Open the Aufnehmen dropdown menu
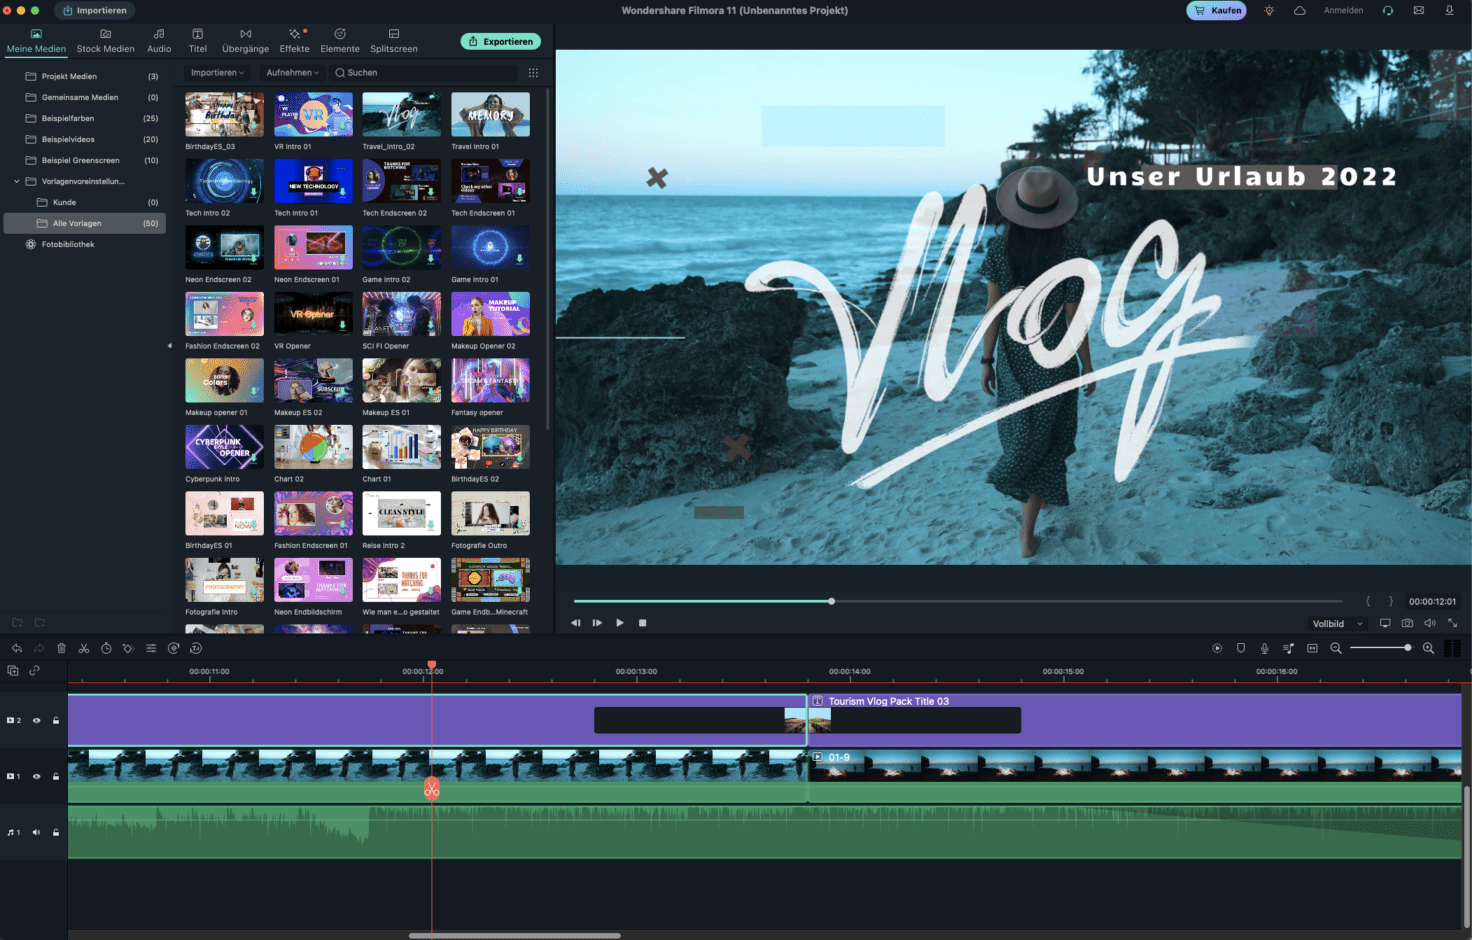The height and width of the screenshot is (940, 1472). coord(292,73)
